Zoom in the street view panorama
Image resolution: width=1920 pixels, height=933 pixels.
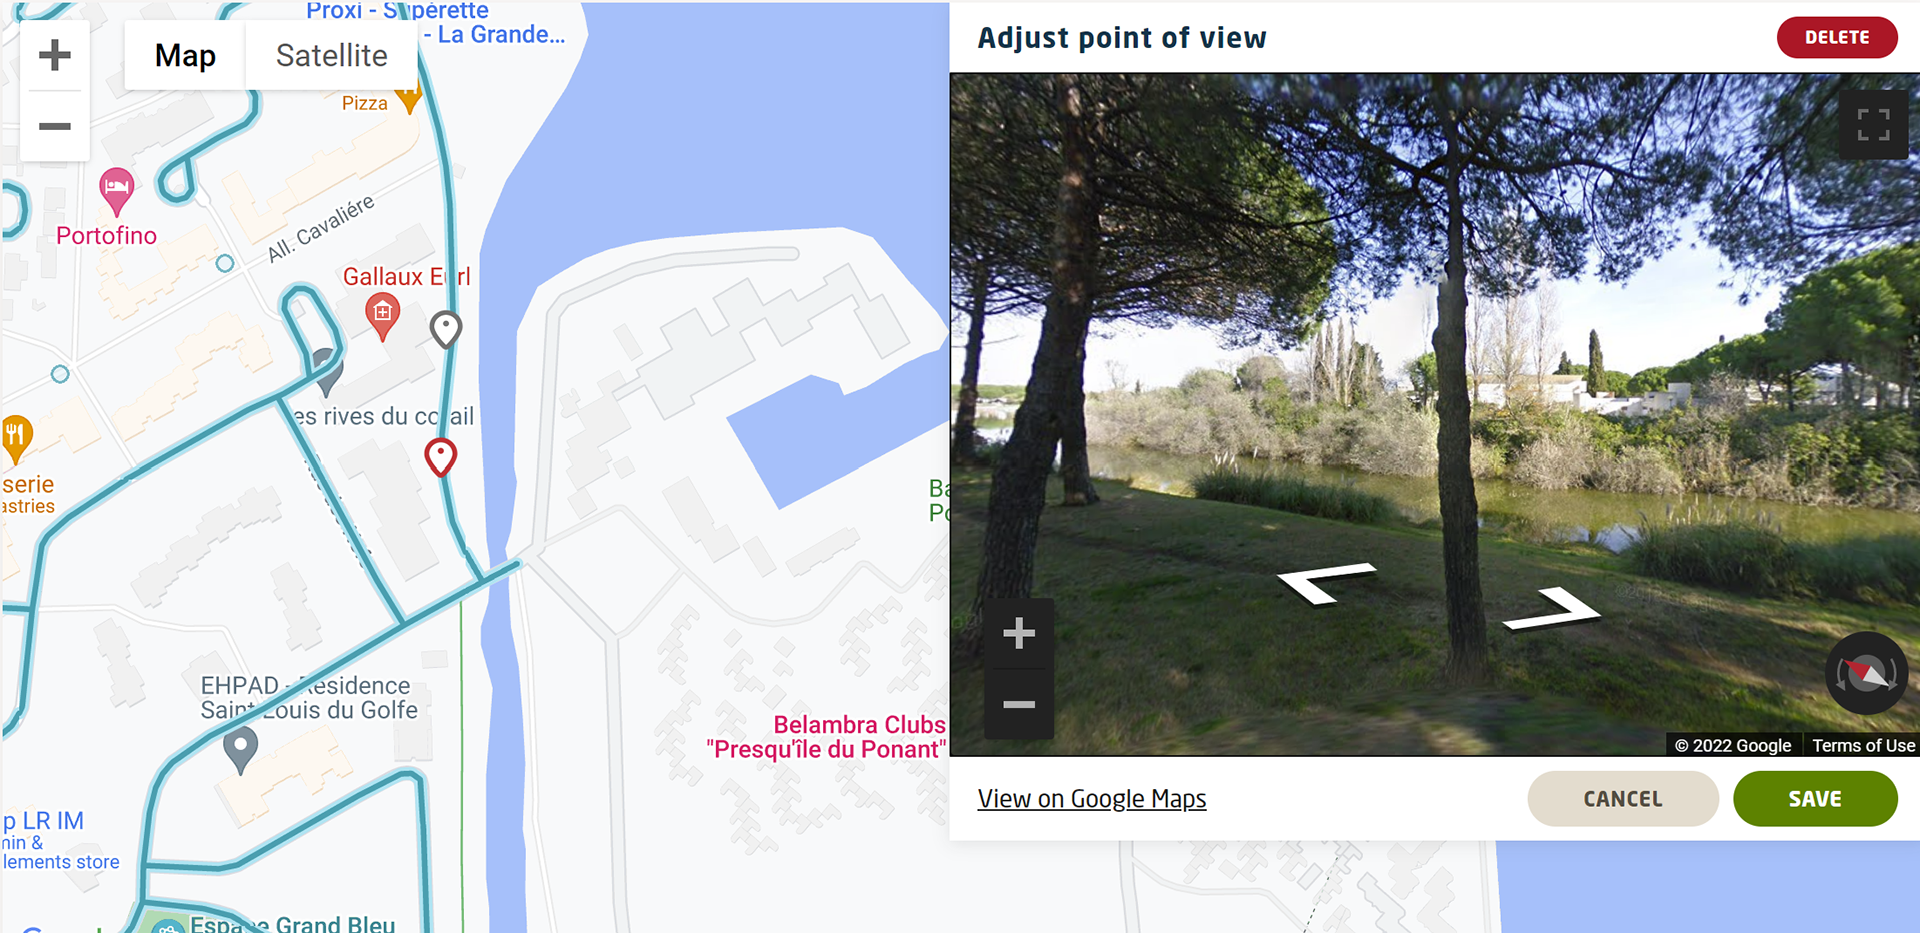[1019, 633]
